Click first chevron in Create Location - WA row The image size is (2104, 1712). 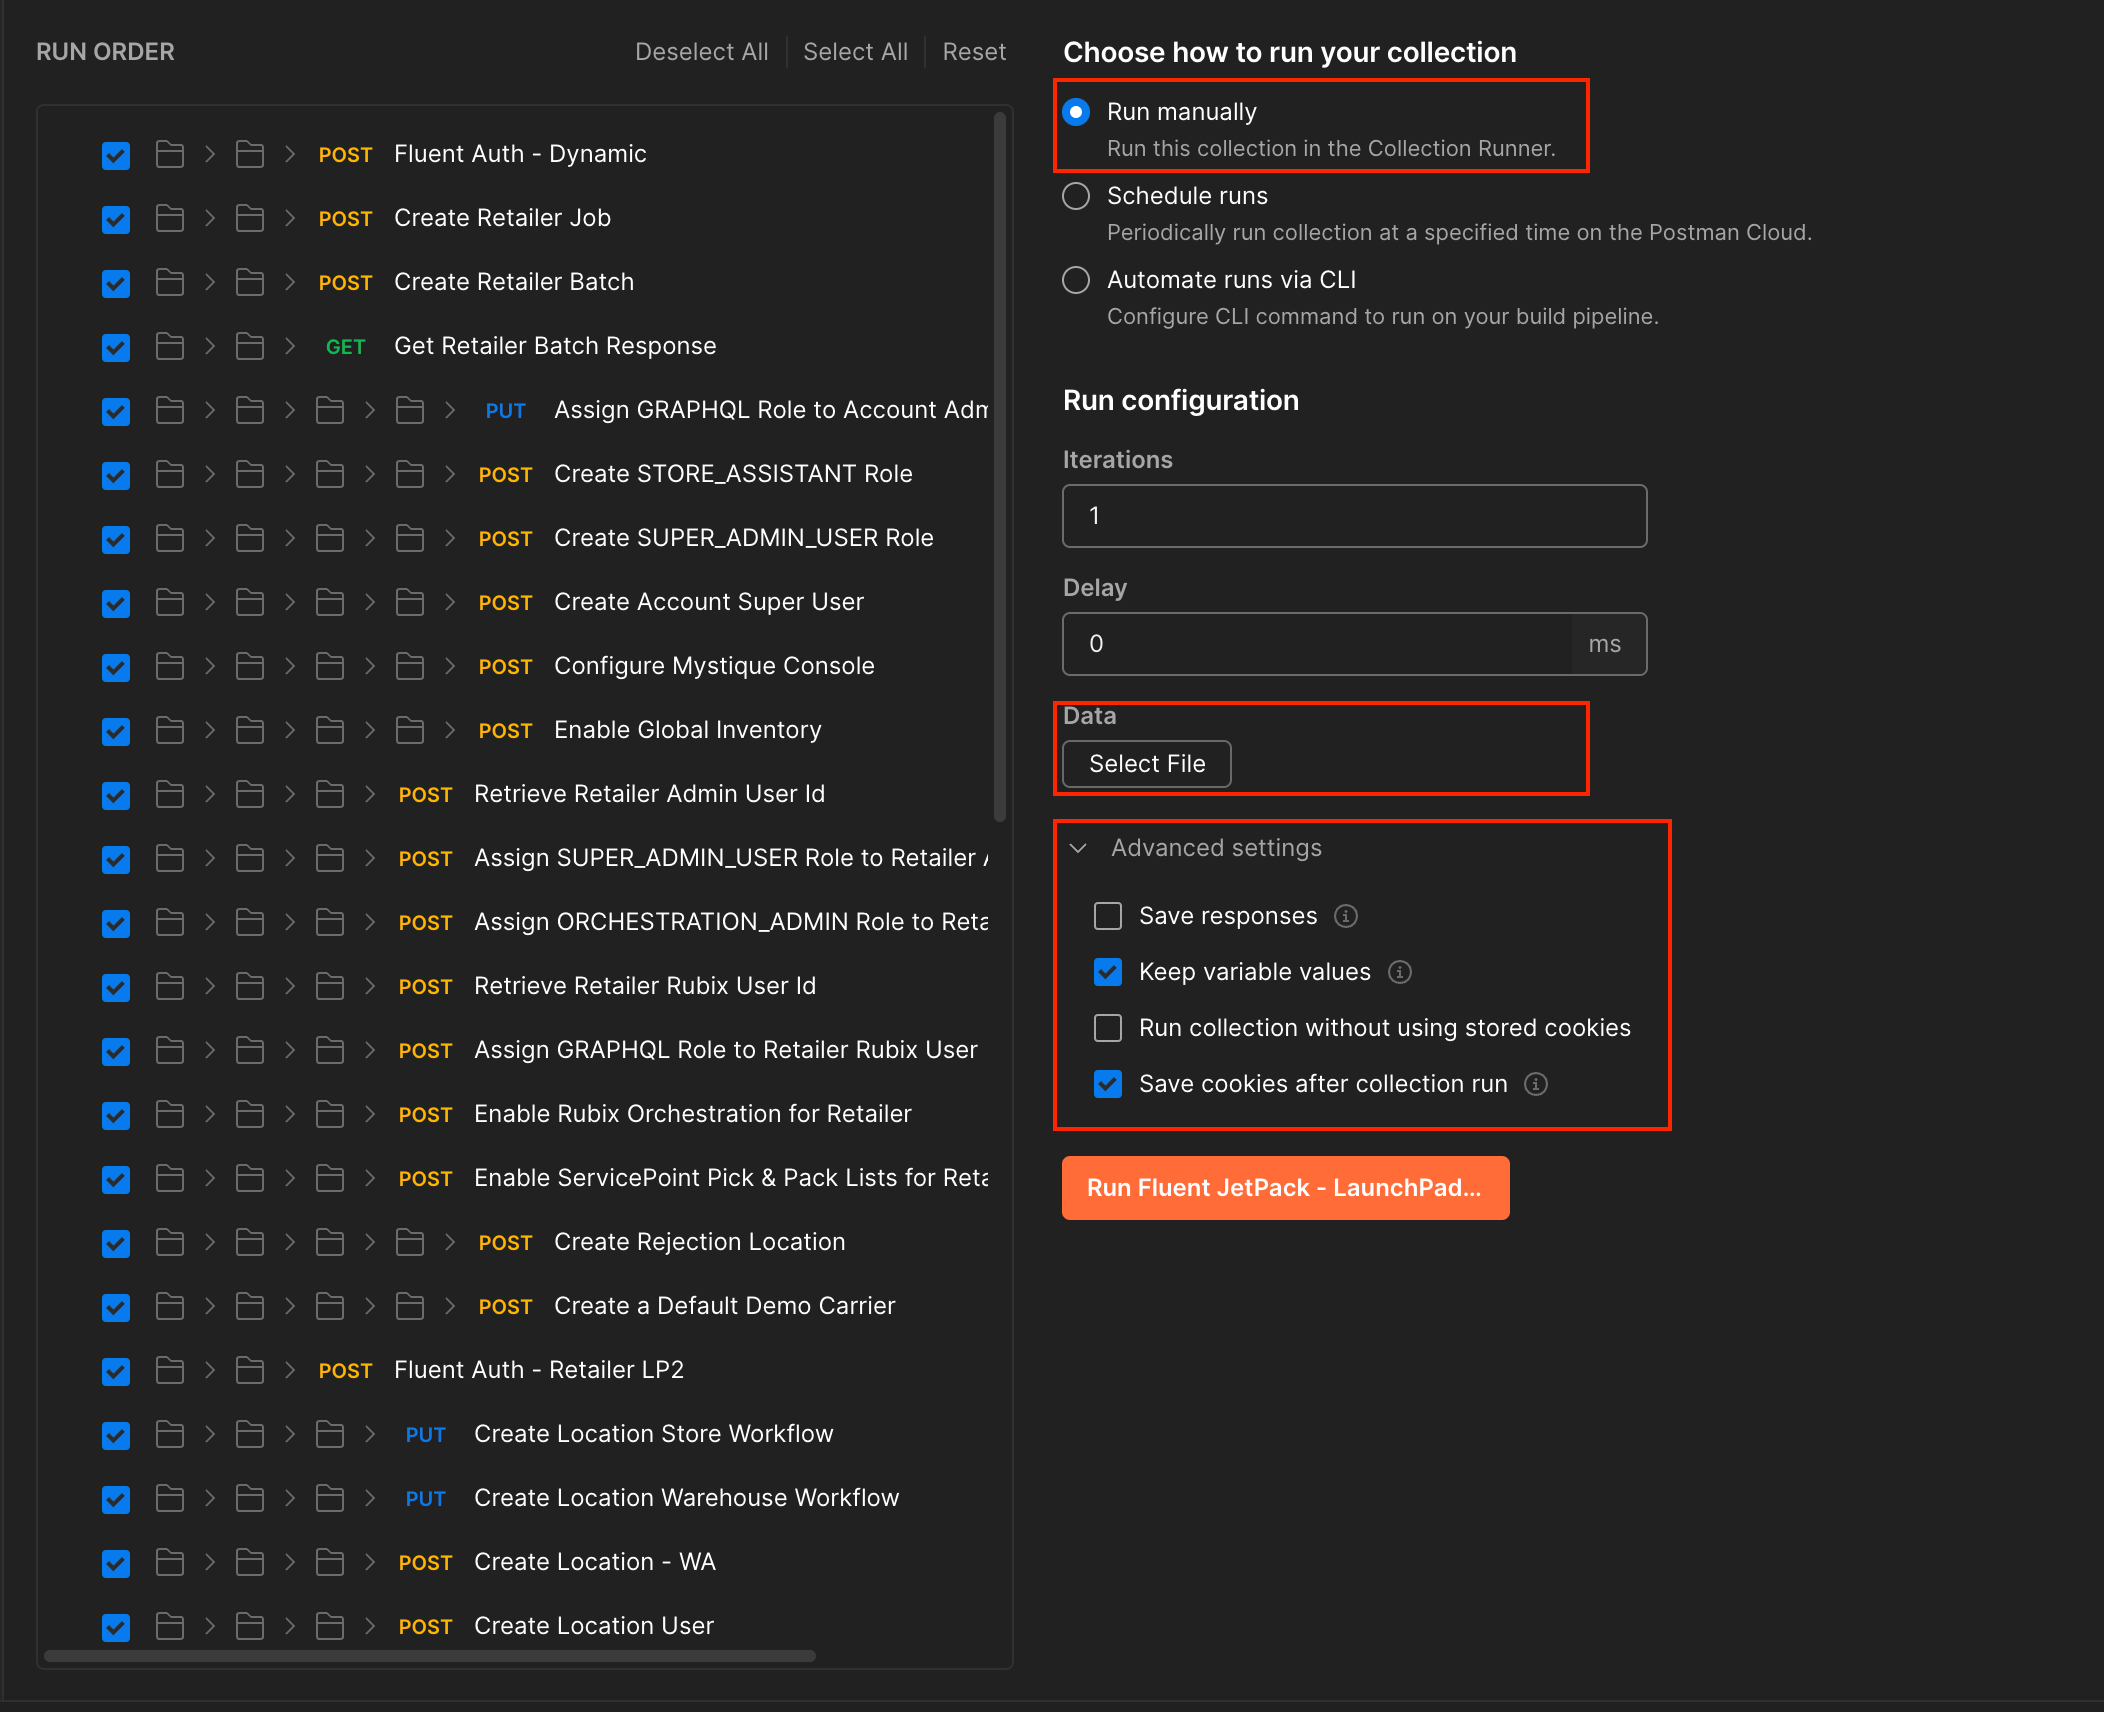[x=210, y=1562]
